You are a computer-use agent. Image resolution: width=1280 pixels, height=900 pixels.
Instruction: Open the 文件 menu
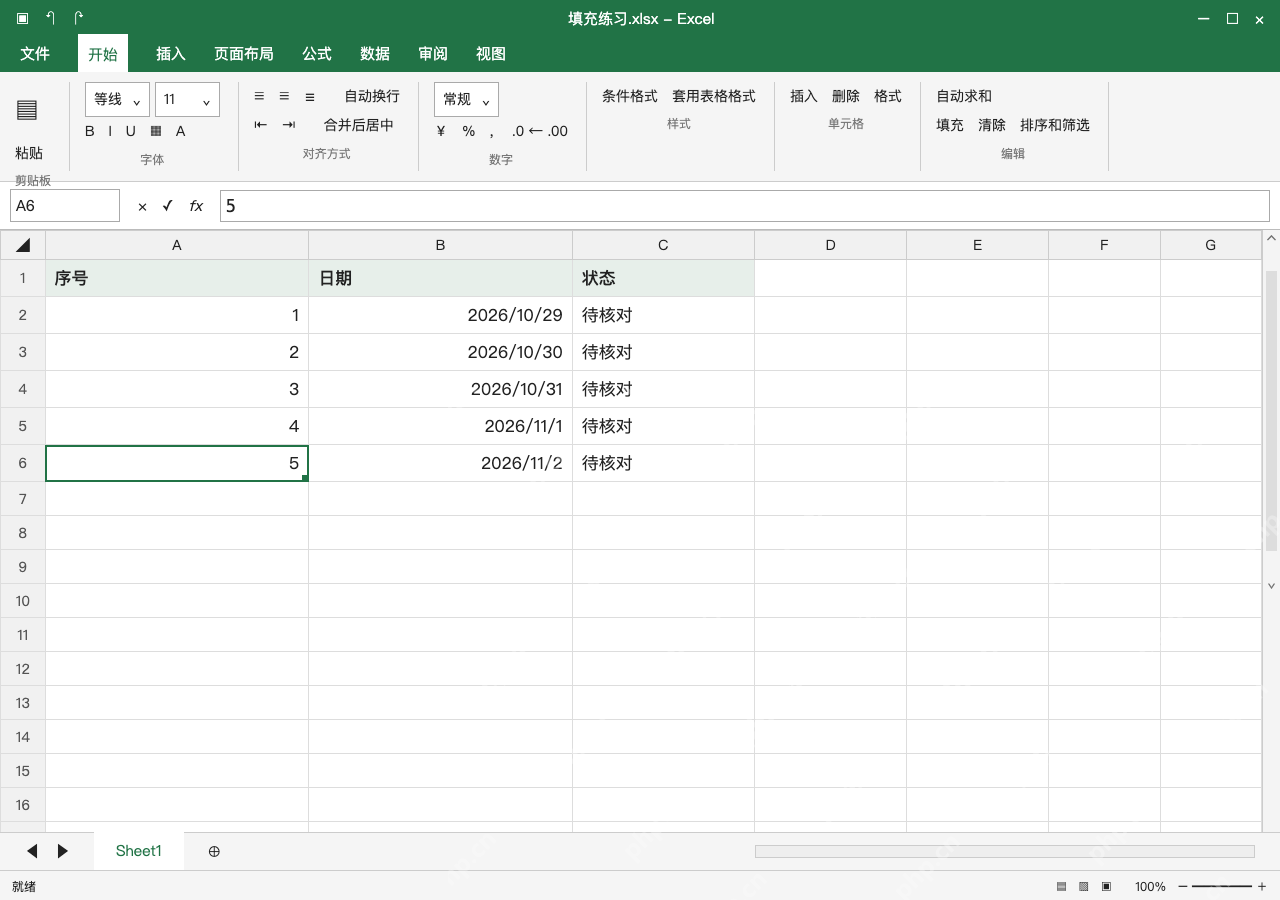(x=35, y=54)
